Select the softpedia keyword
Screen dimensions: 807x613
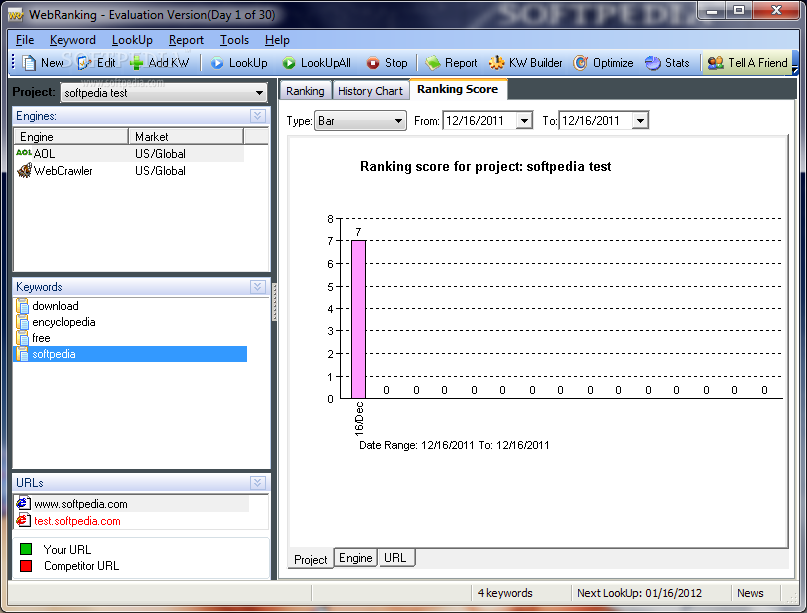[130, 354]
